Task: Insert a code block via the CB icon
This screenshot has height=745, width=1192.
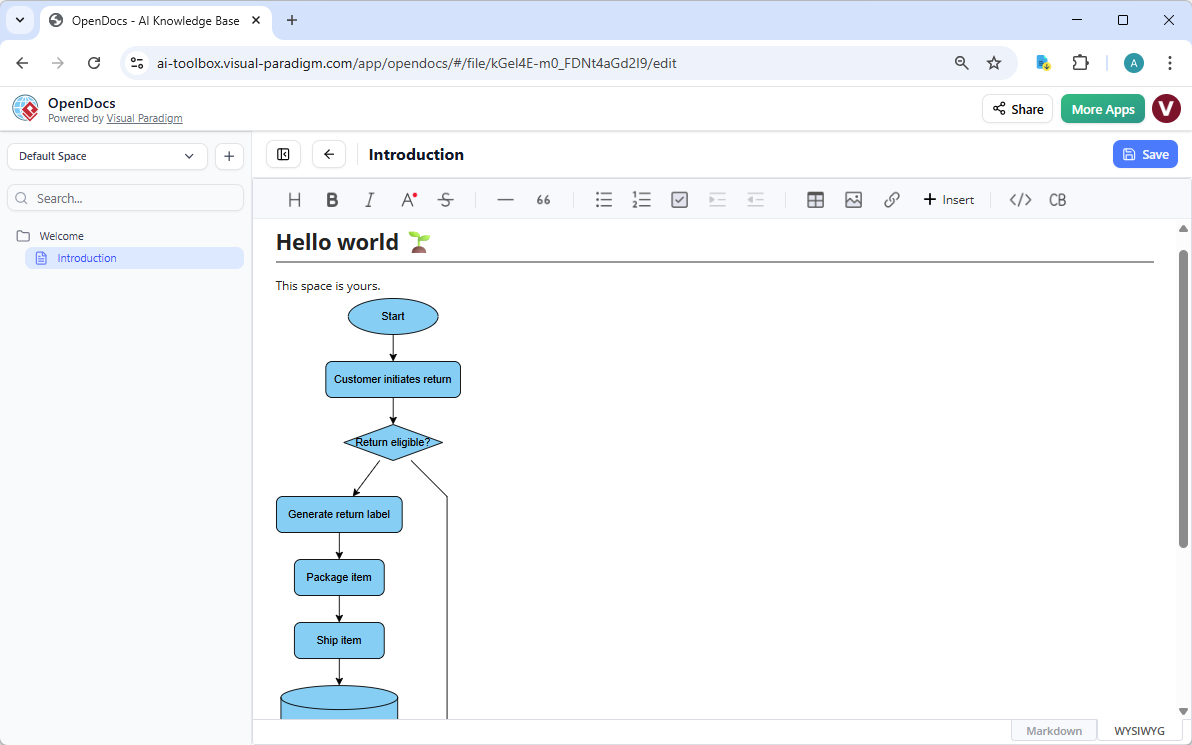Action: [x=1057, y=199]
